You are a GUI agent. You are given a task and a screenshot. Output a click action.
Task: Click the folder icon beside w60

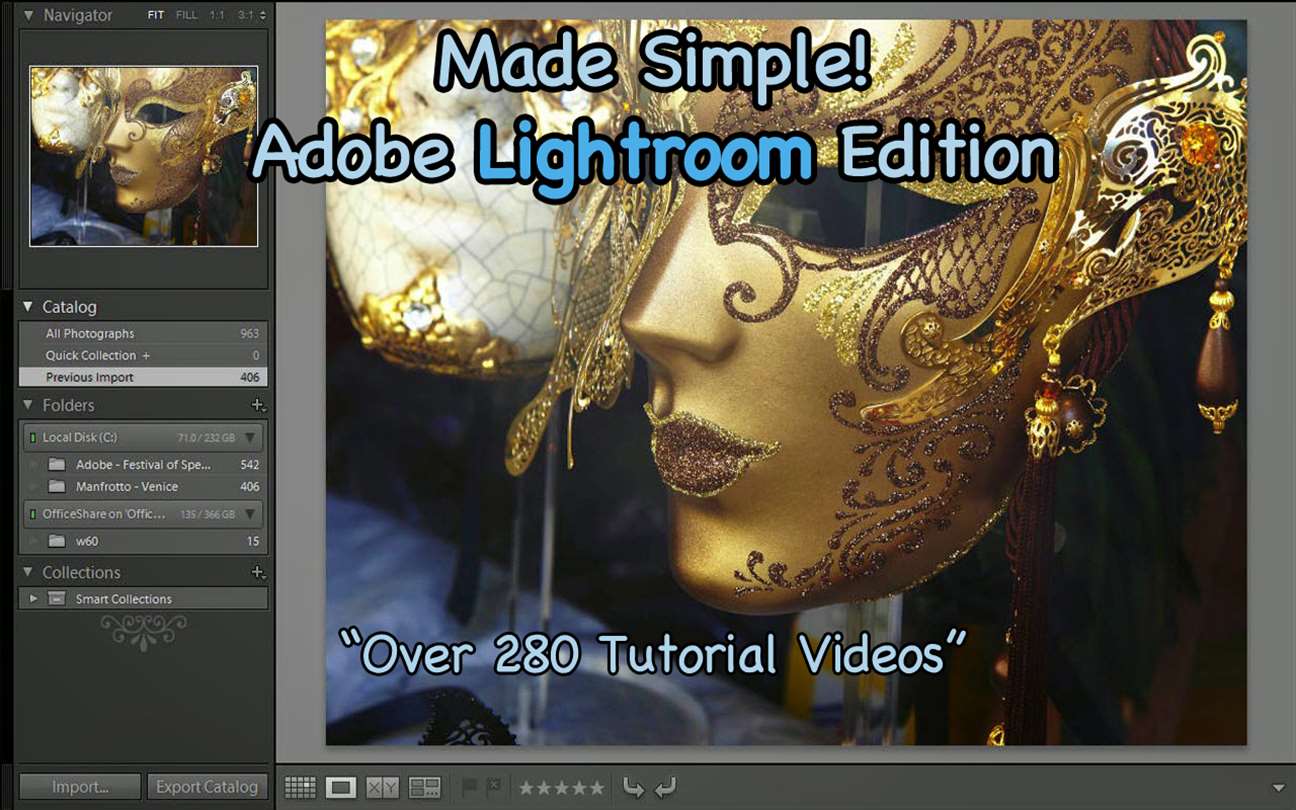tap(57, 541)
